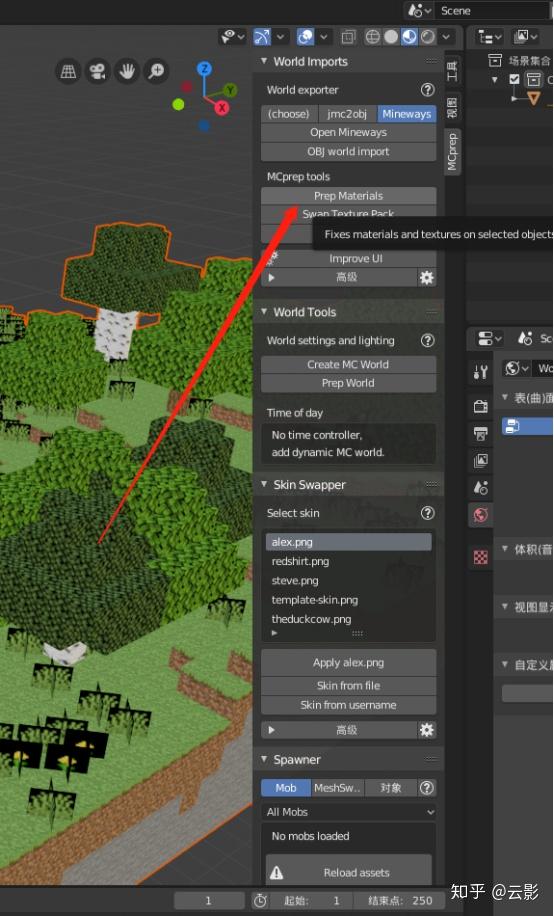Collapse the World Tools panel
The height and width of the screenshot is (916, 554).
tap(264, 311)
